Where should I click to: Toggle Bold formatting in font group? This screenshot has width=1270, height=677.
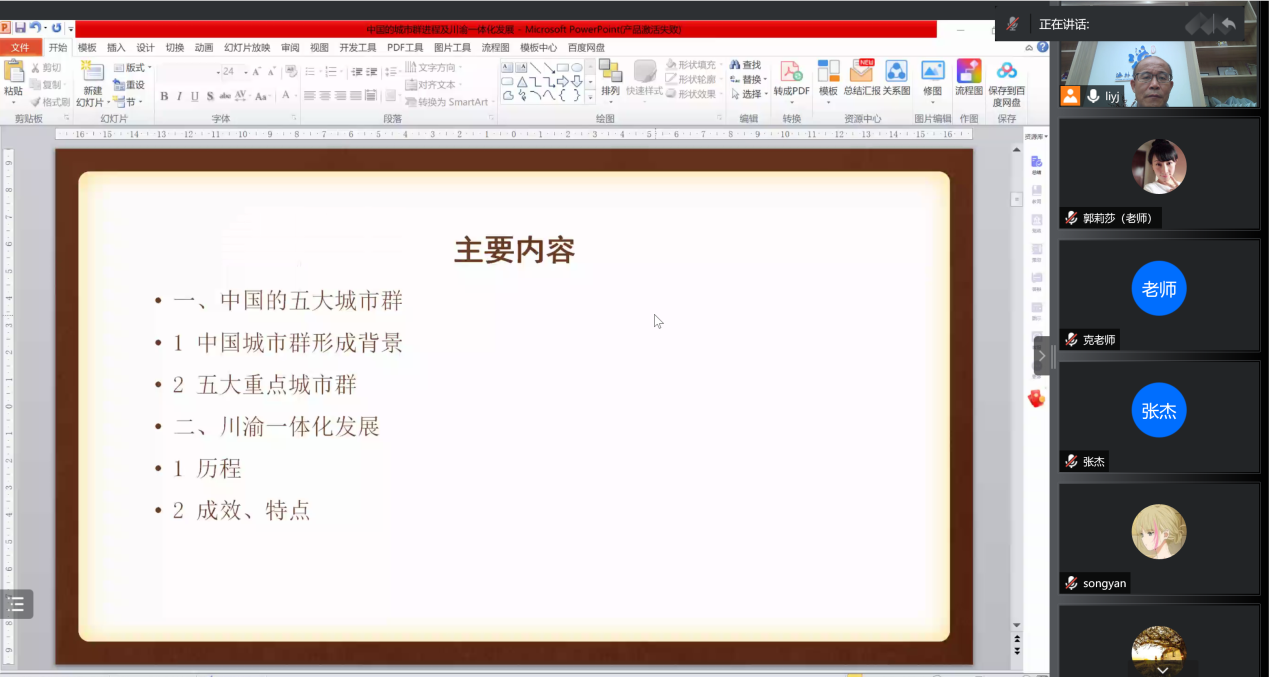(164, 97)
